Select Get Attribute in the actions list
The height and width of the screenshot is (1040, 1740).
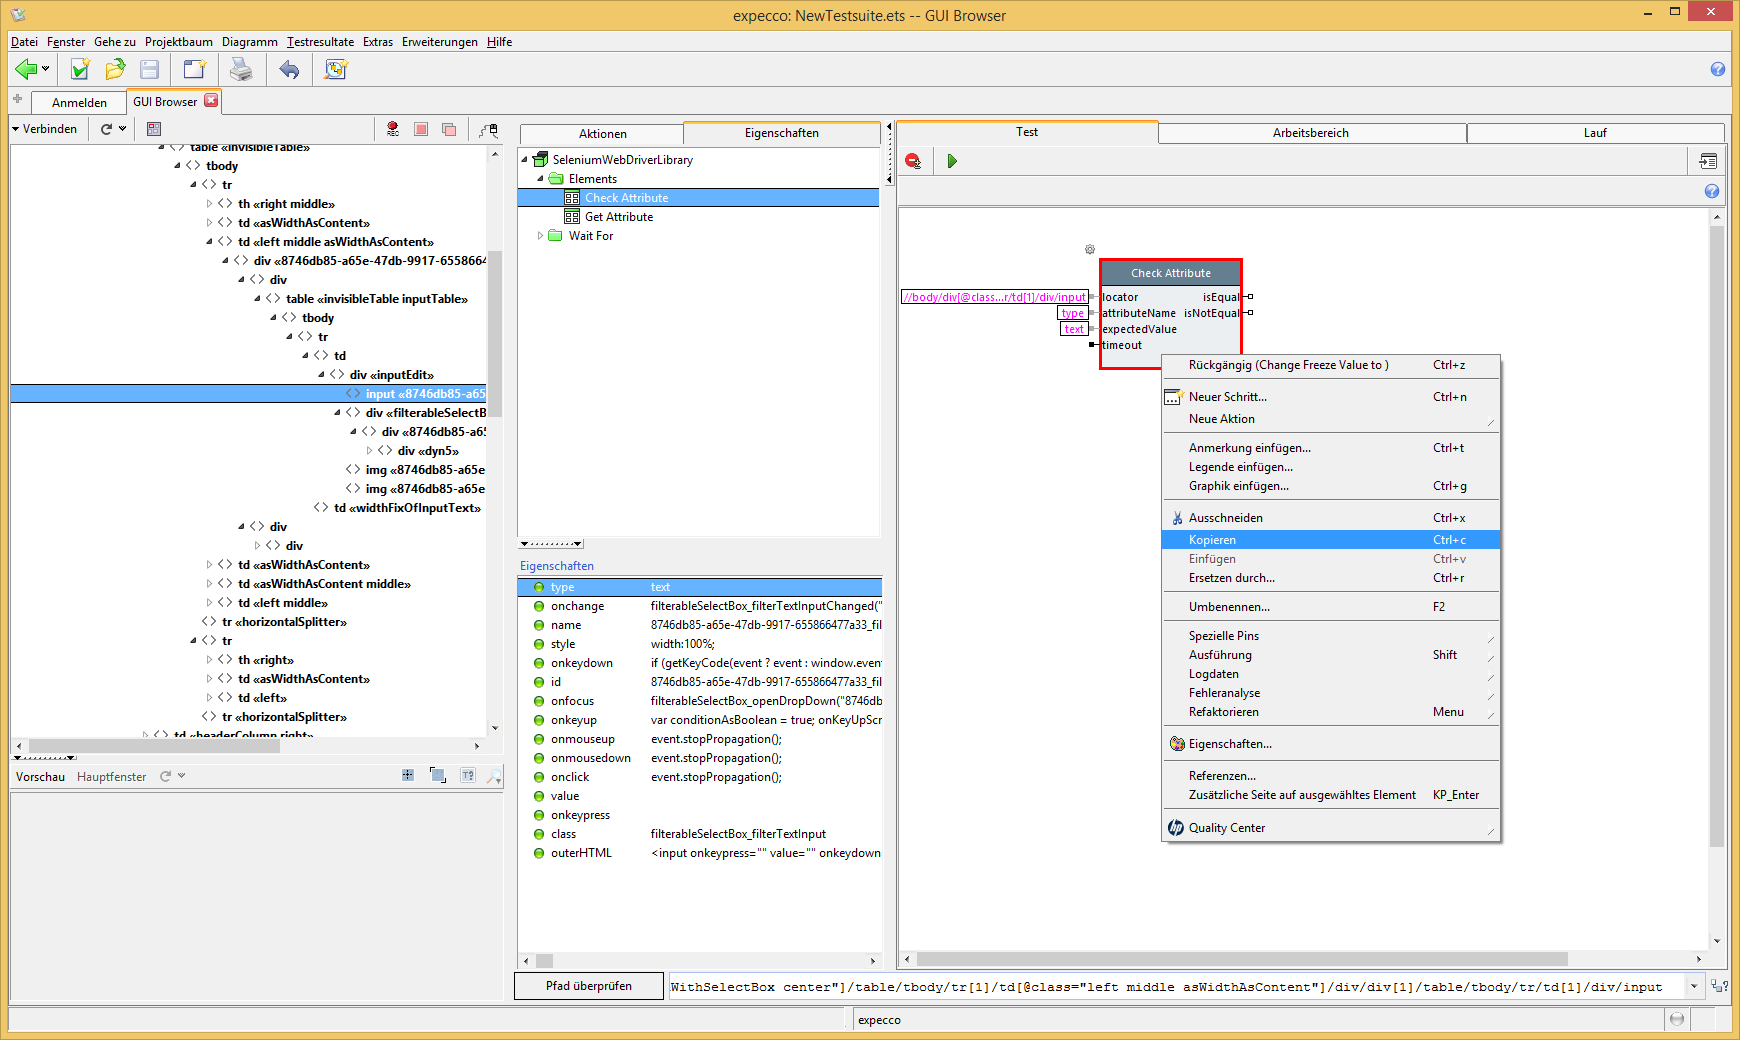618,217
